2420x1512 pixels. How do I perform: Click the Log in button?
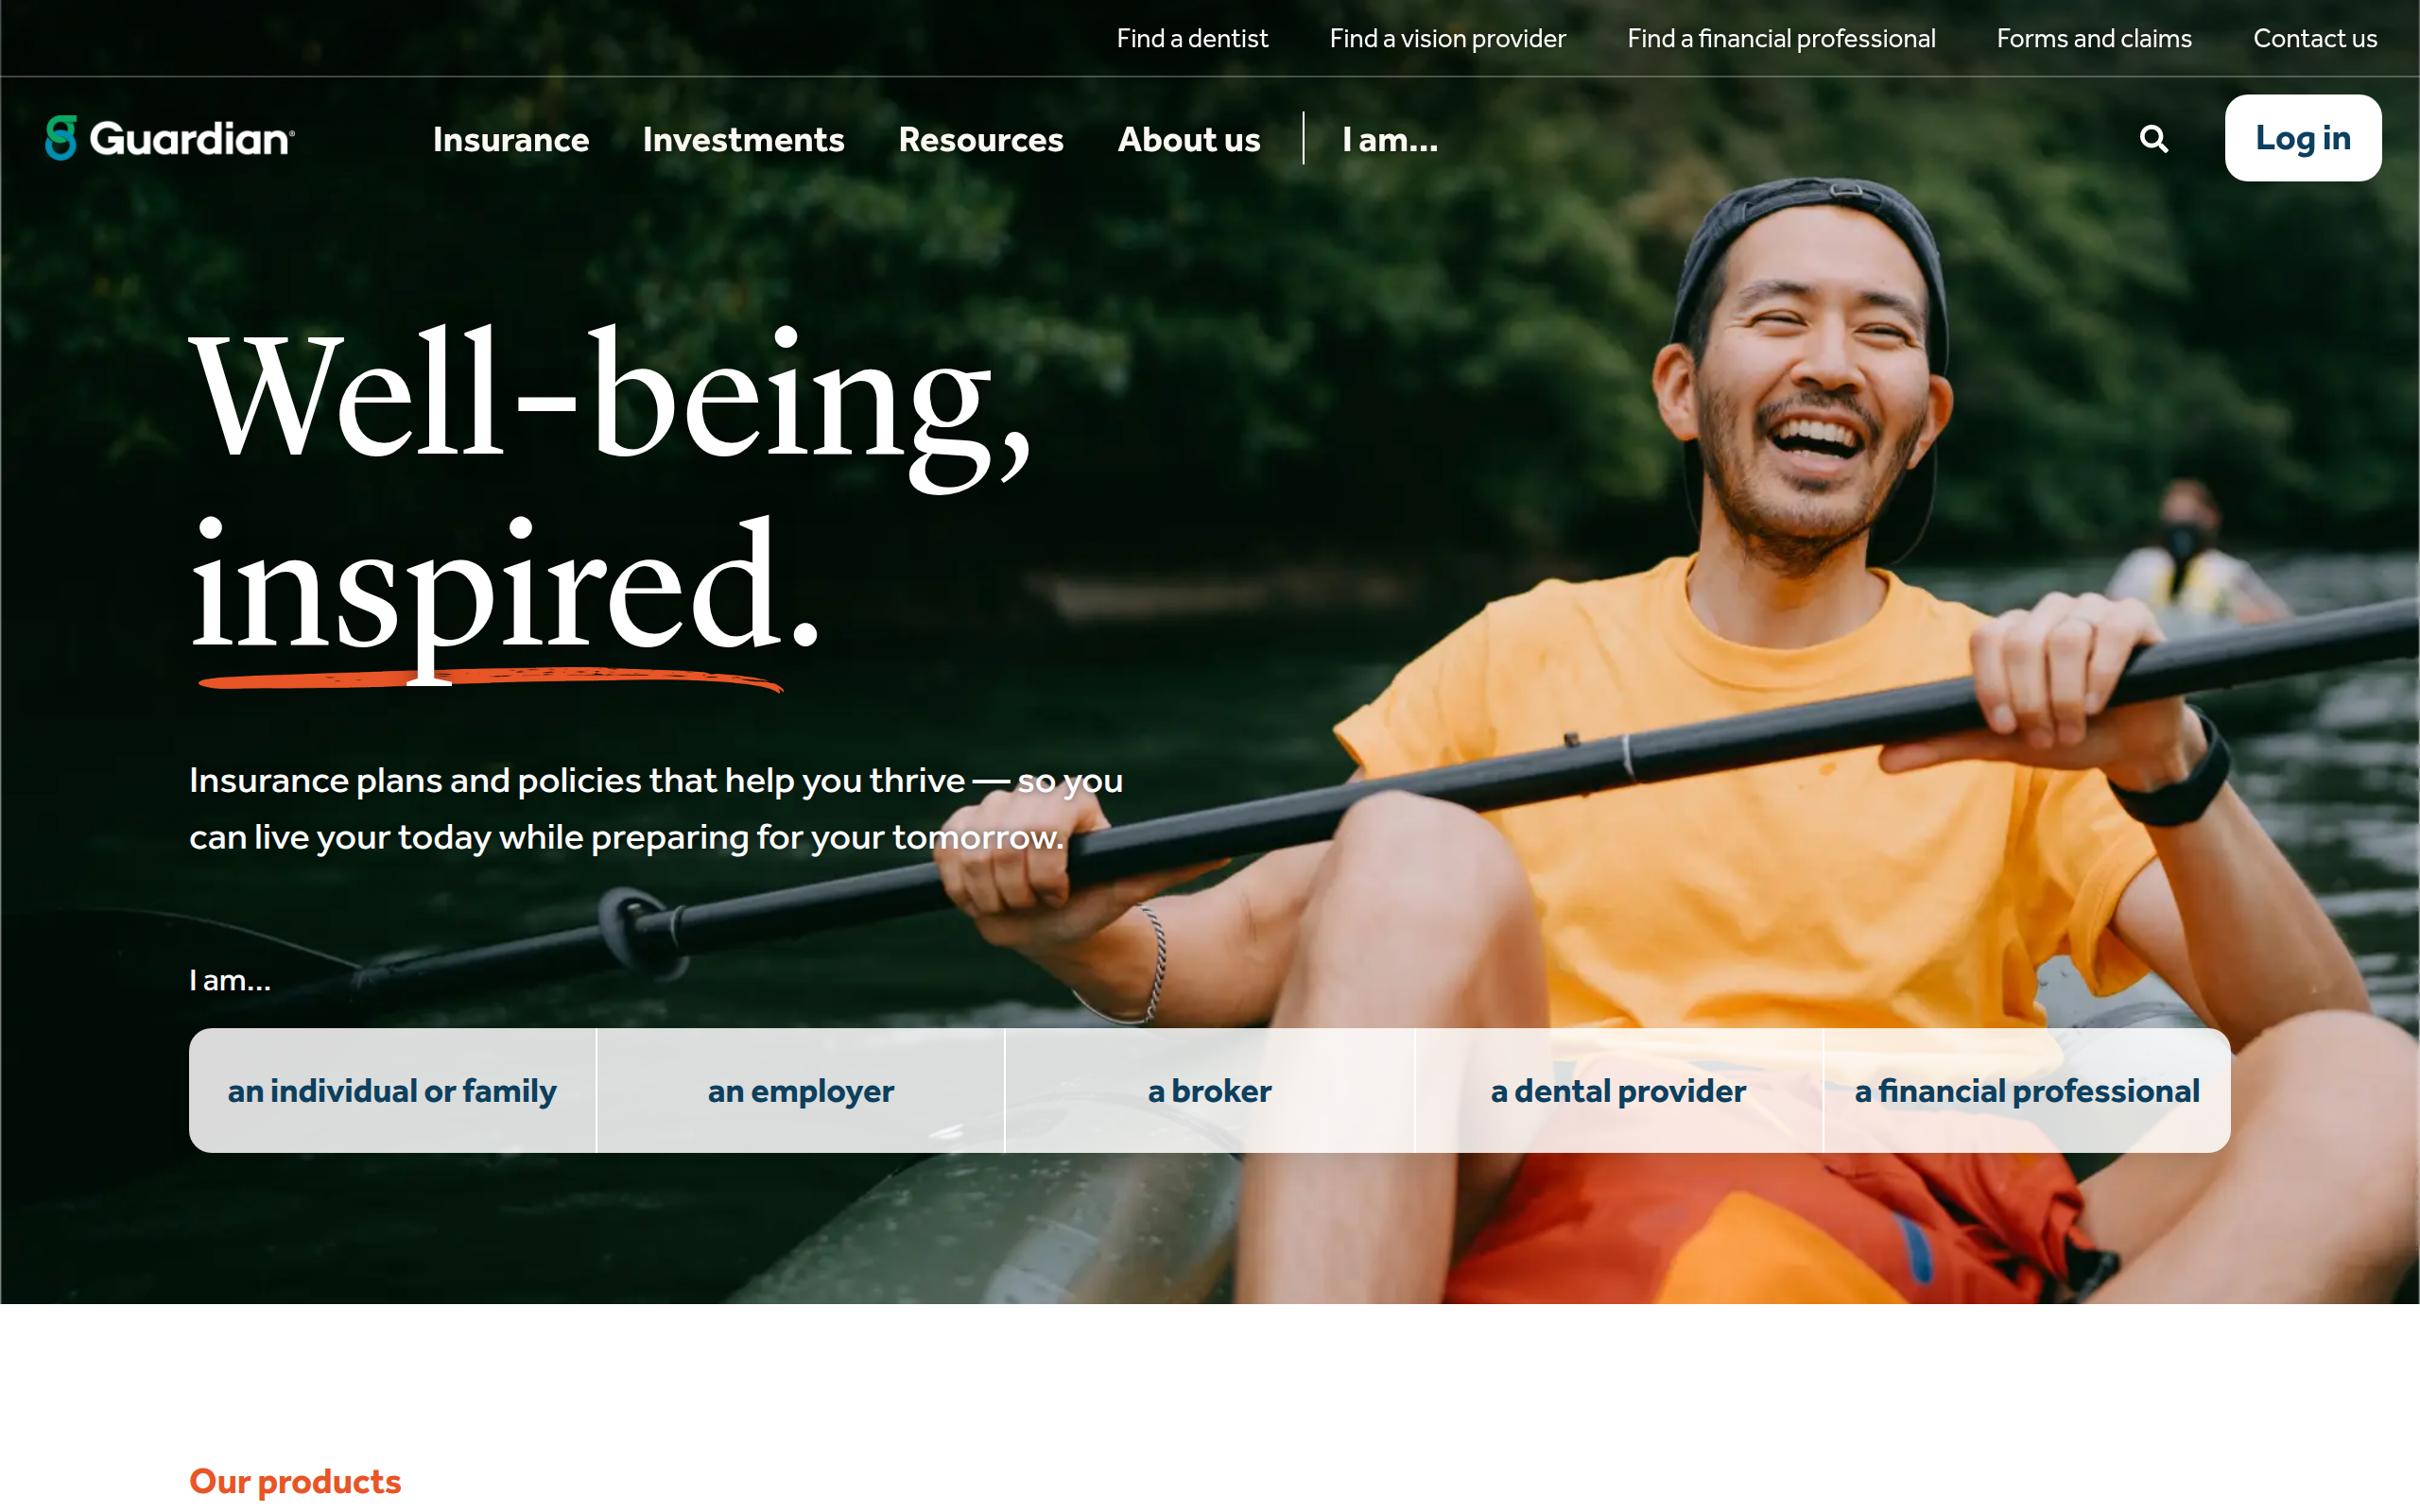[2302, 138]
